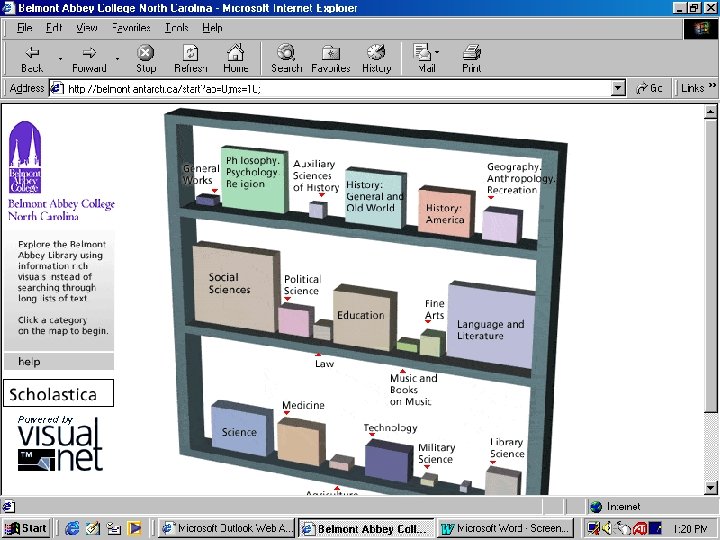
Task: Click the Internet zone status indicator
Action: 615,506
